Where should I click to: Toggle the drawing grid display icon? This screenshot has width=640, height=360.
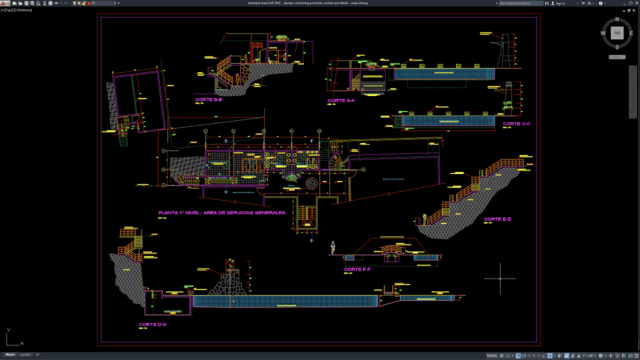pyautogui.click(x=502, y=356)
